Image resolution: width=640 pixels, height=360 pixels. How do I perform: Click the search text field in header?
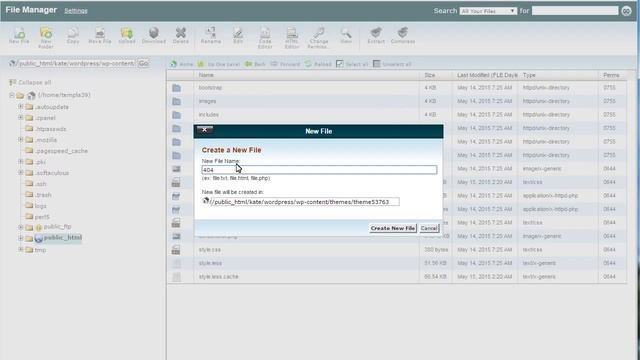point(575,11)
